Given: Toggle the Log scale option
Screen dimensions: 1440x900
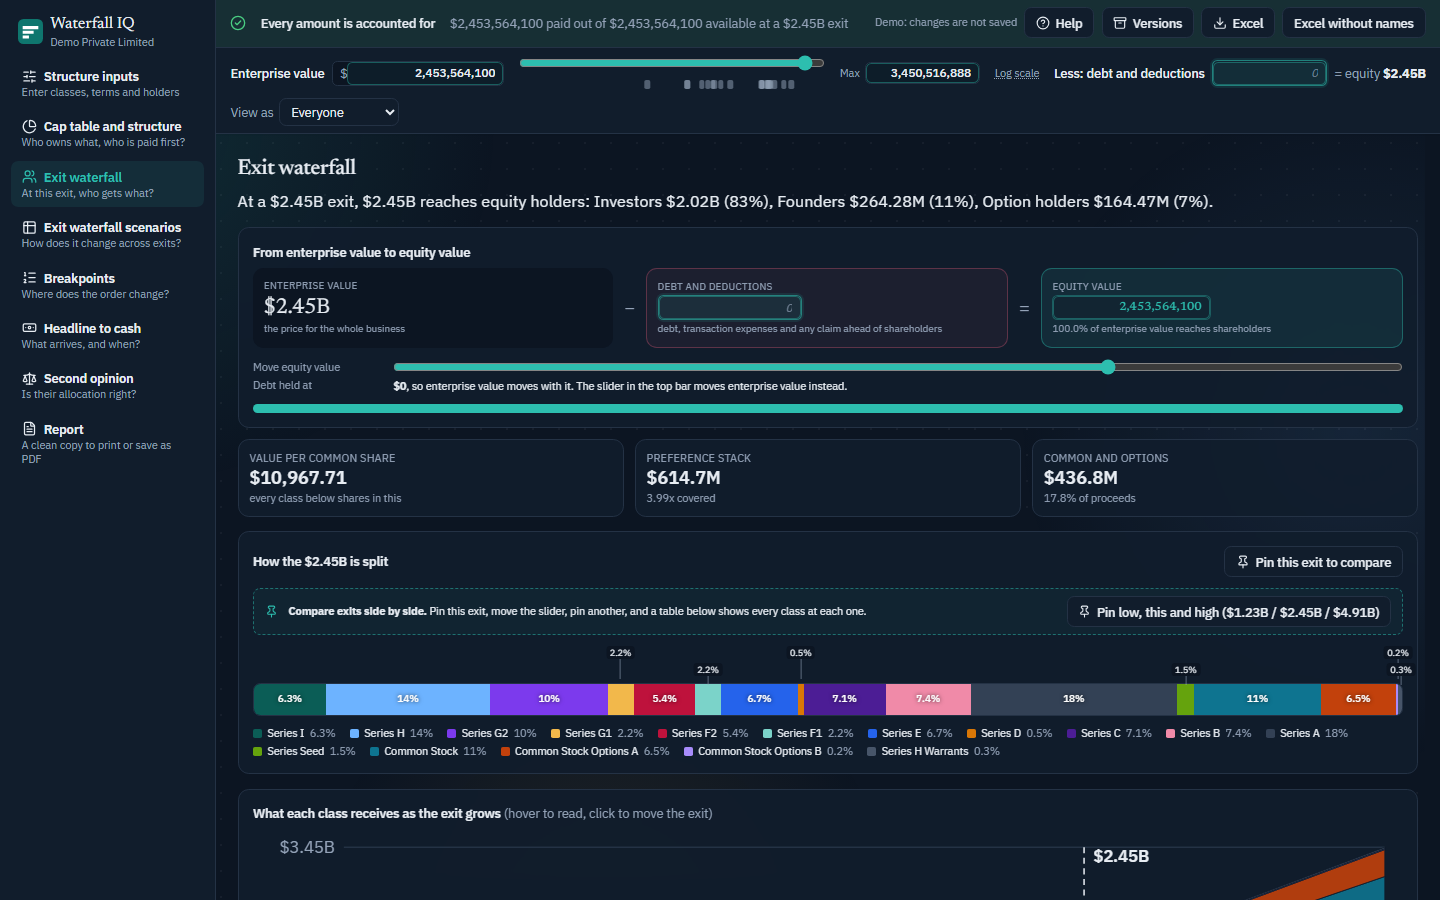Looking at the screenshot, I should 1016,73.
